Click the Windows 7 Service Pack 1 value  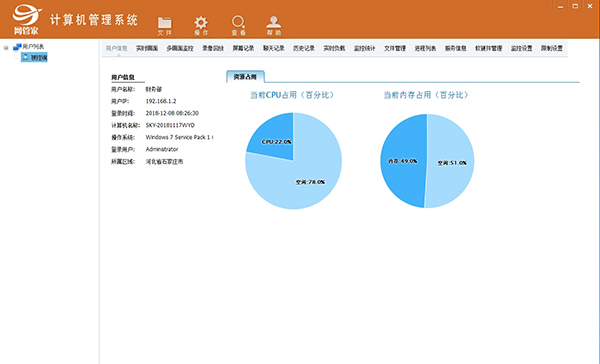pyautogui.click(x=179, y=137)
